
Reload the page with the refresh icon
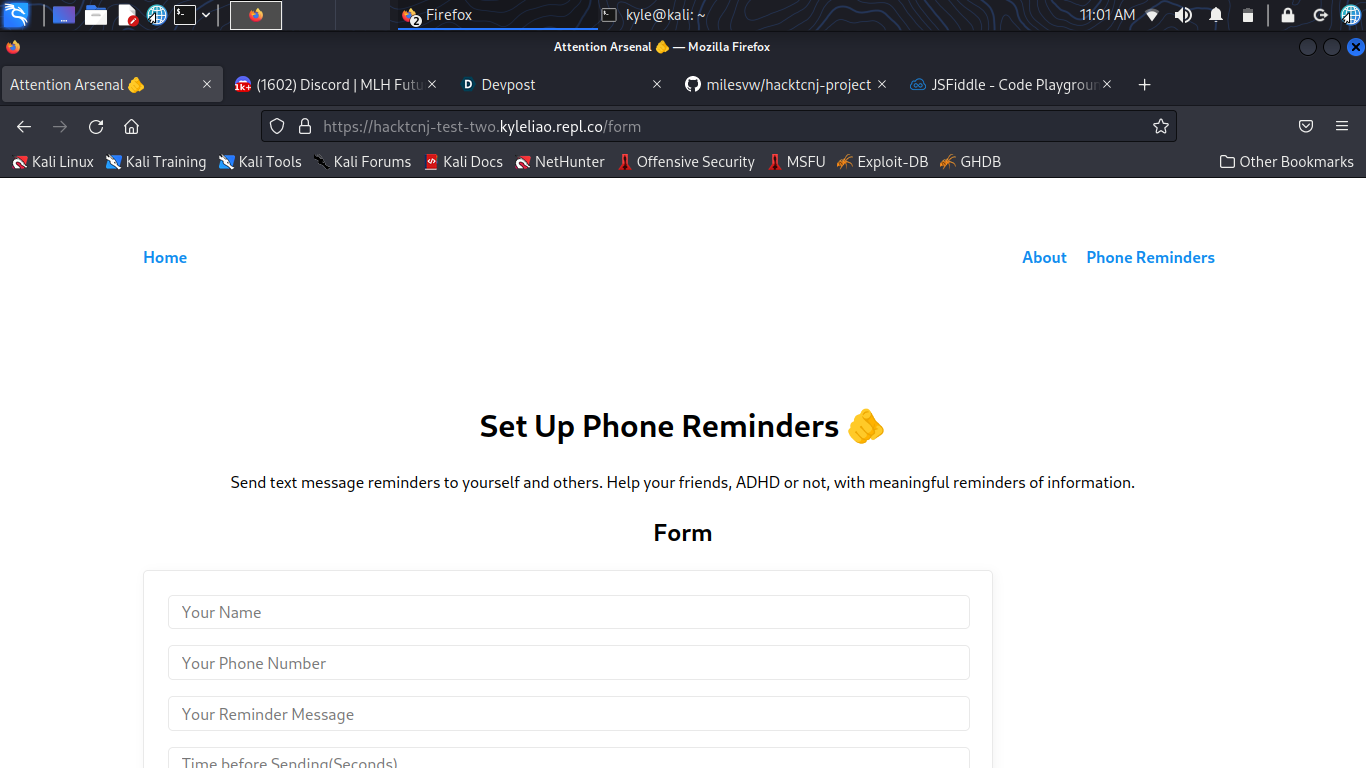[x=96, y=127]
